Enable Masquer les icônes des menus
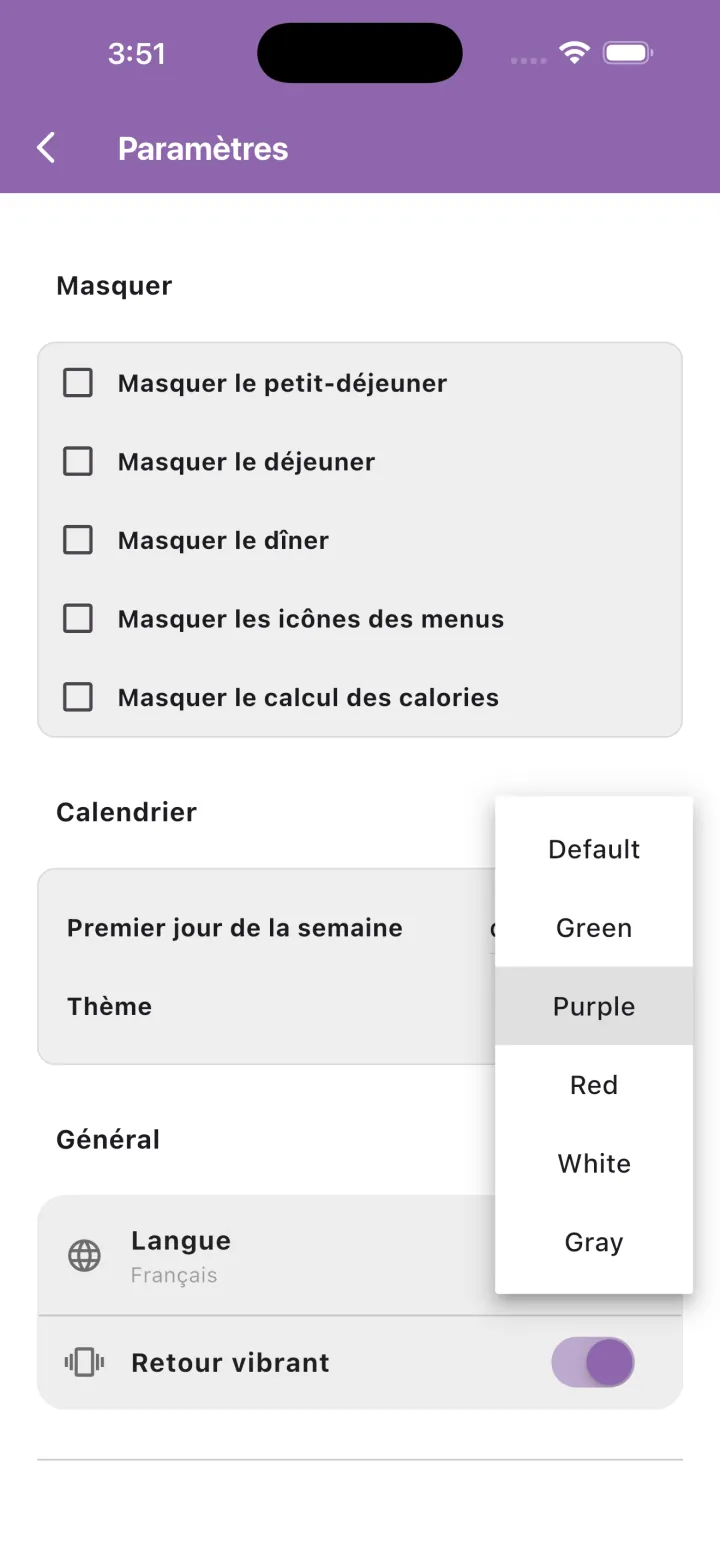The width and height of the screenshot is (720, 1565). coord(78,619)
